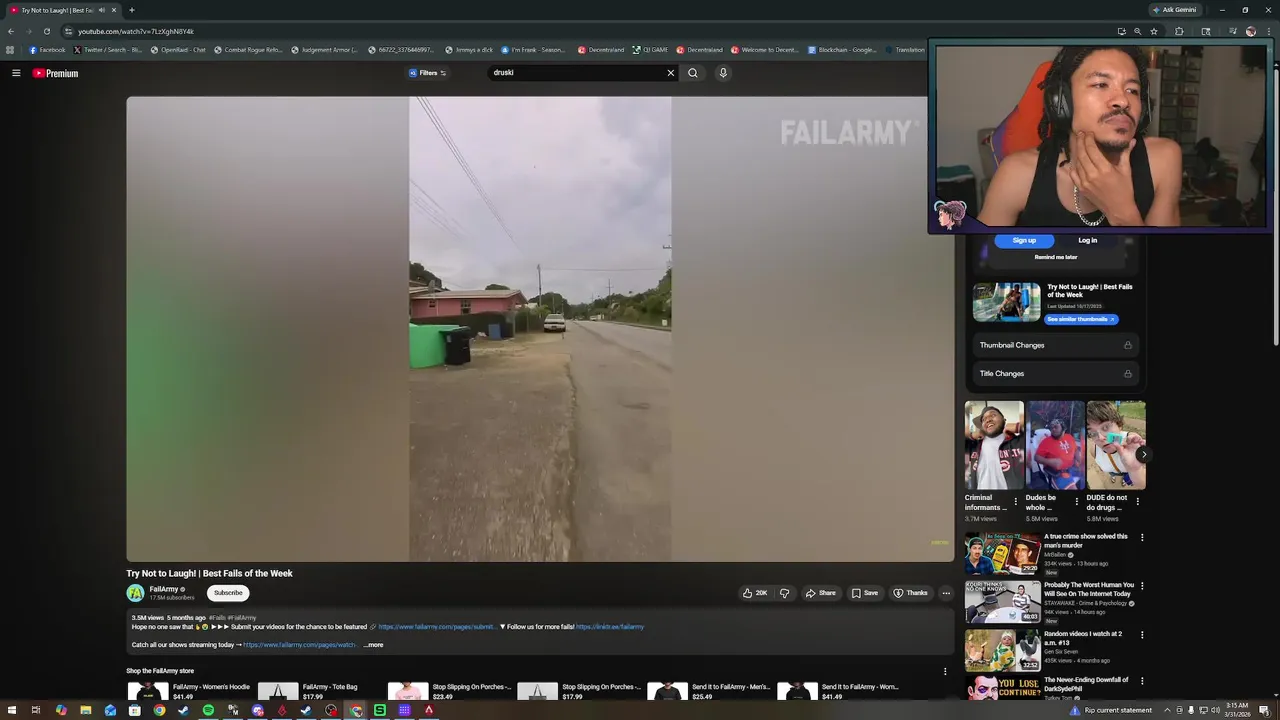This screenshot has height=720, width=1280.
Task: Share the video
Action: pyautogui.click(x=820, y=593)
